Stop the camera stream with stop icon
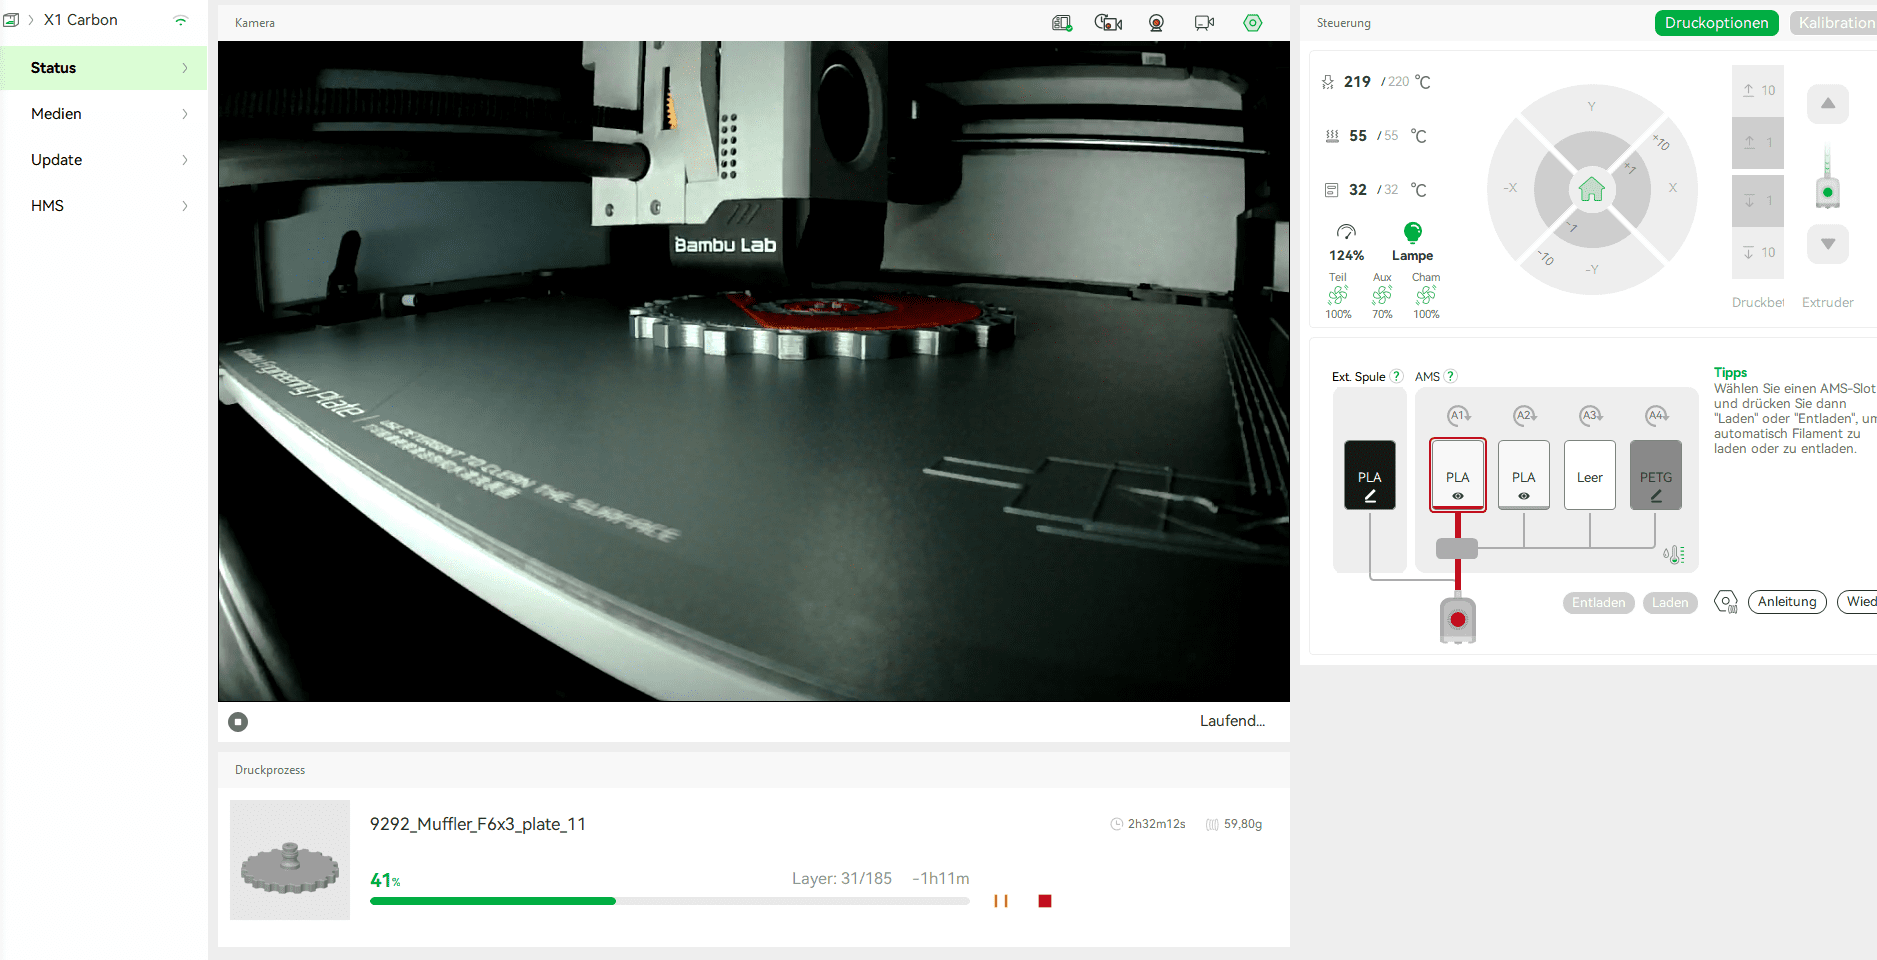 click(238, 722)
